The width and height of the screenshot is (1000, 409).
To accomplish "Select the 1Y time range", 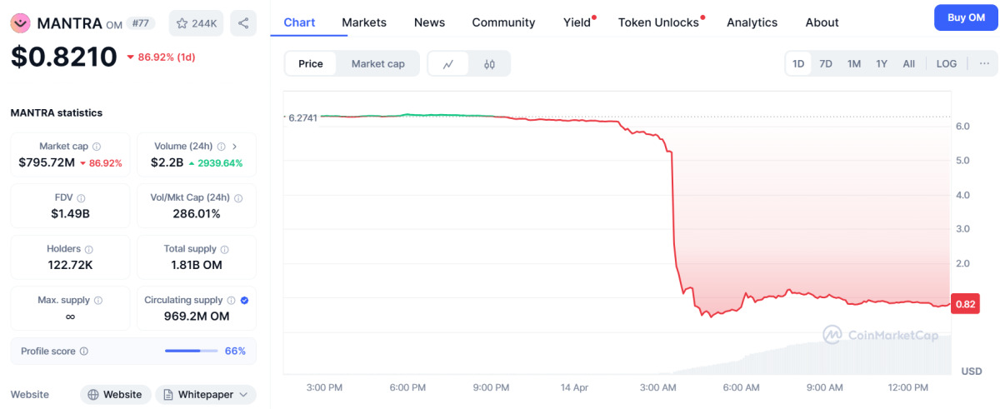I will (881, 64).
